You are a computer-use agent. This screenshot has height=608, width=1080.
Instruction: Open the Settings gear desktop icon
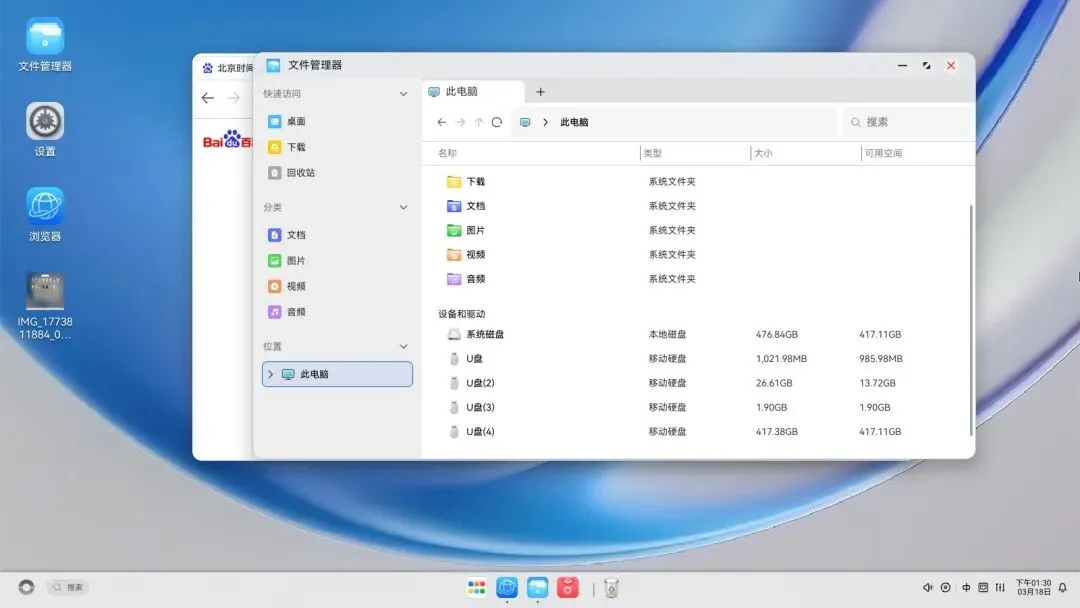45,121
